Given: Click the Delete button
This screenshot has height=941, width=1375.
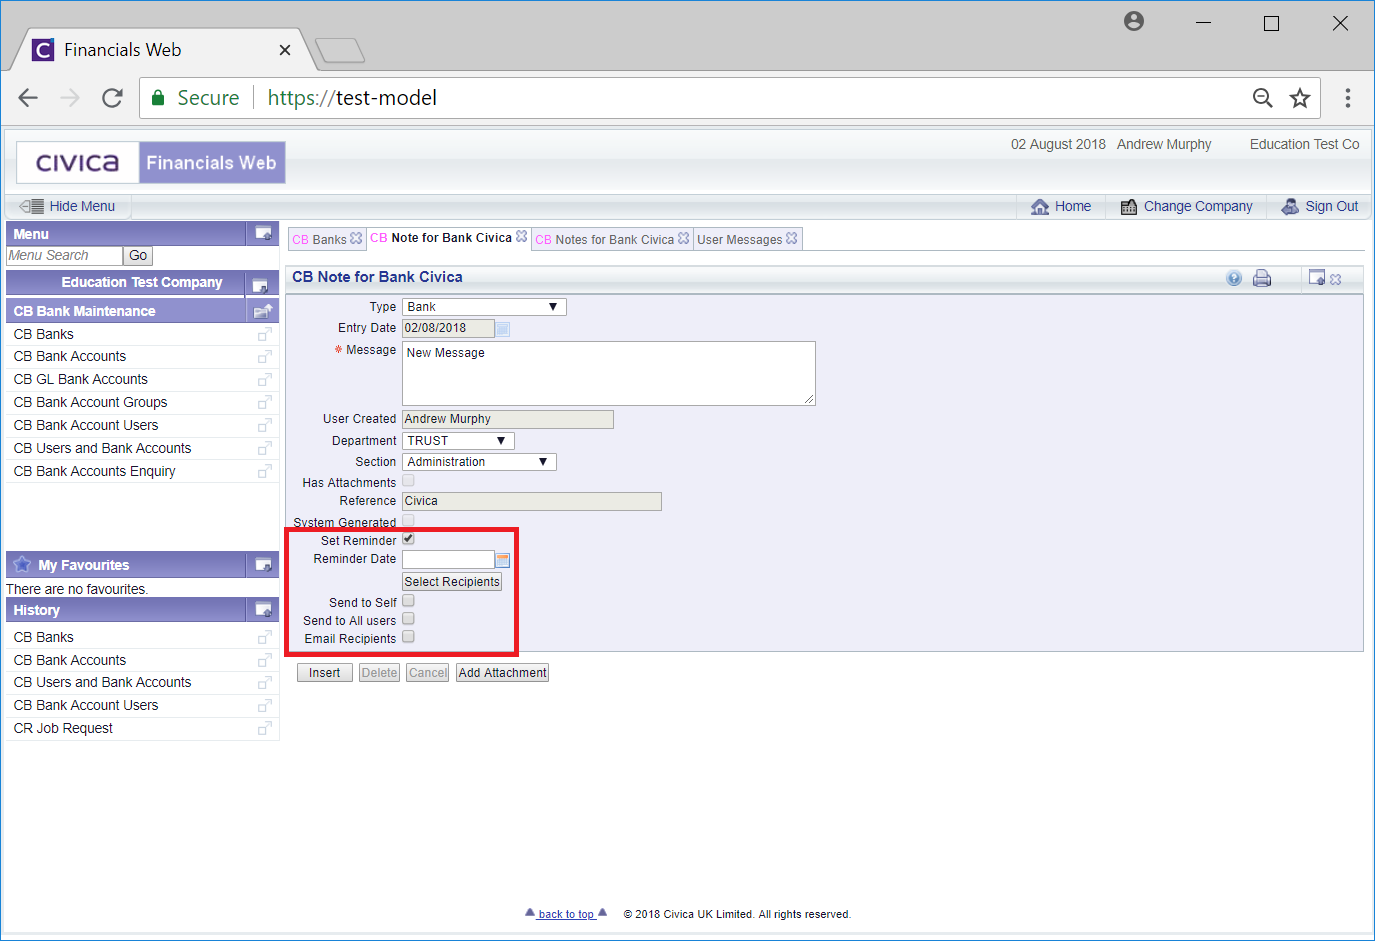Looking at the screenshot, I should coord(379,673).
